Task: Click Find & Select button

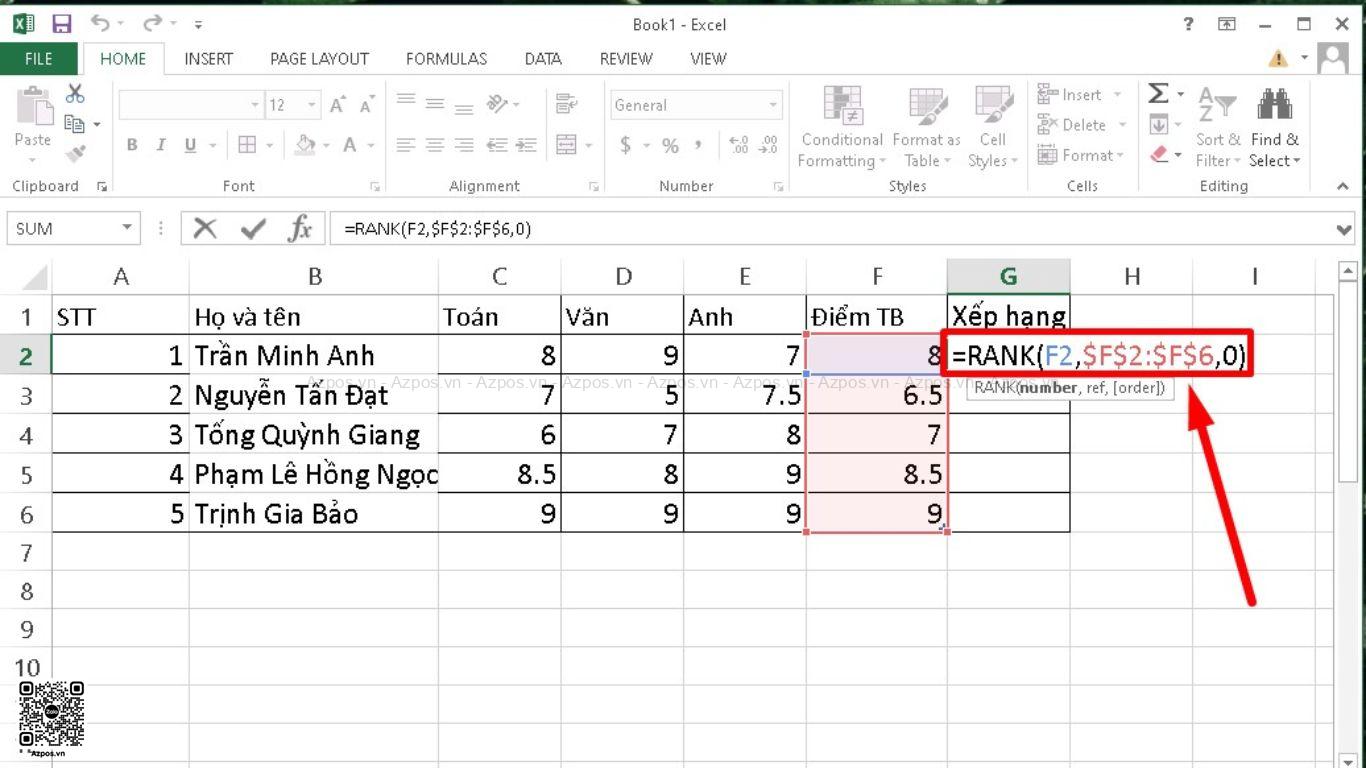Action: (x=1274, y=127)
